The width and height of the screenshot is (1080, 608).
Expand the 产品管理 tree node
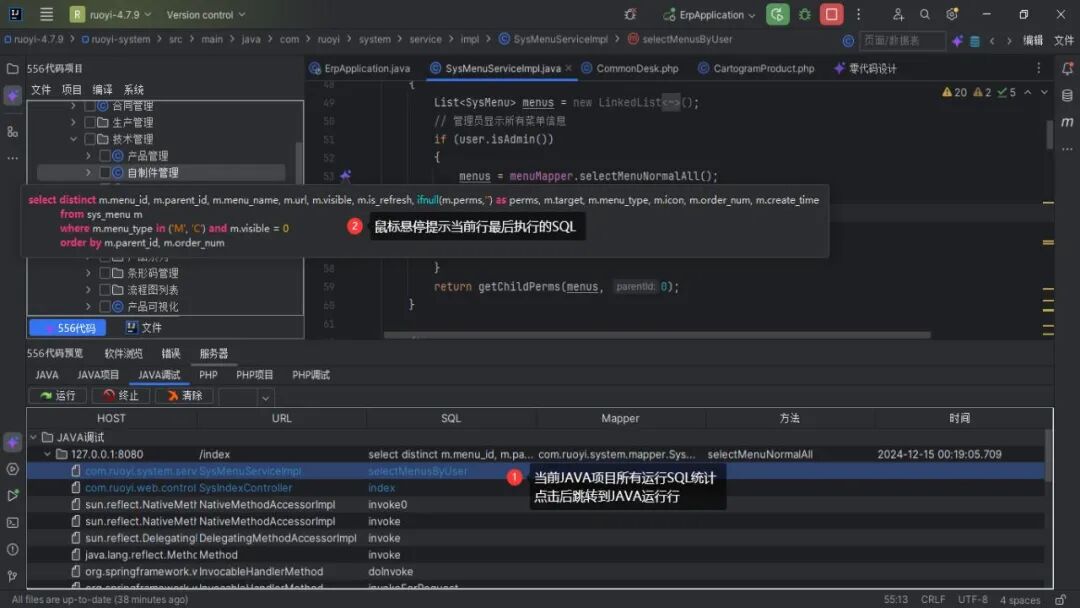88,156
